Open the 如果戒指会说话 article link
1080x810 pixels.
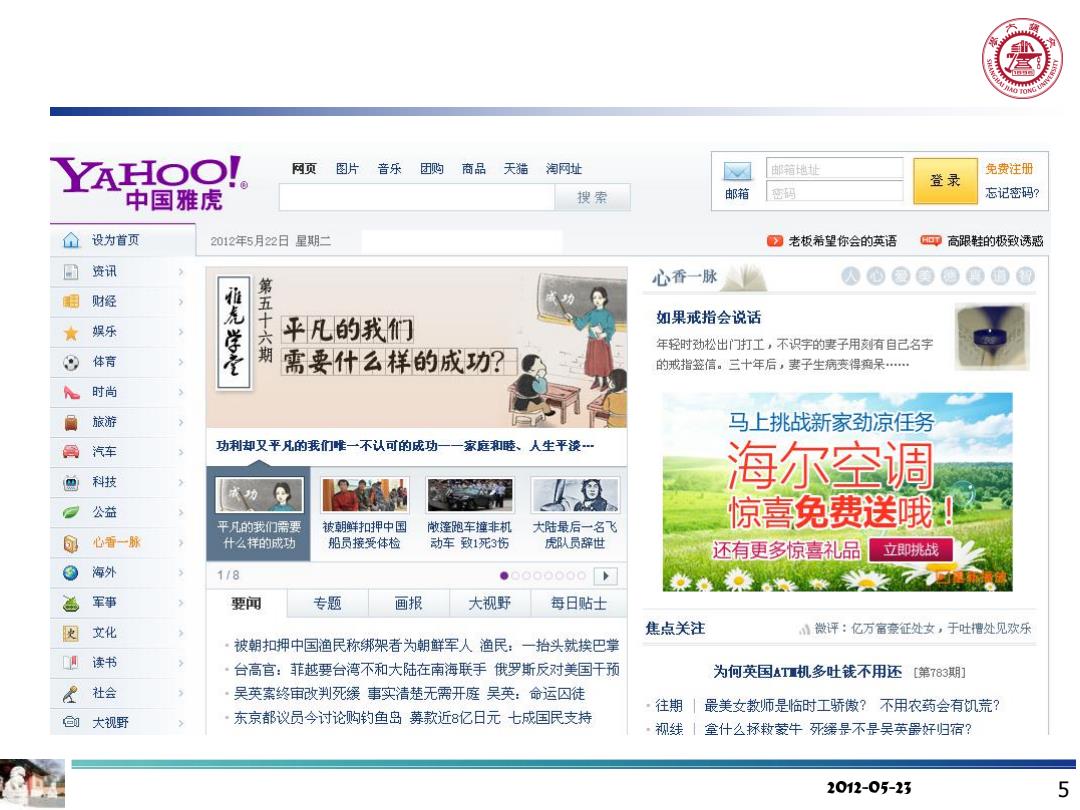pos(708,318)
